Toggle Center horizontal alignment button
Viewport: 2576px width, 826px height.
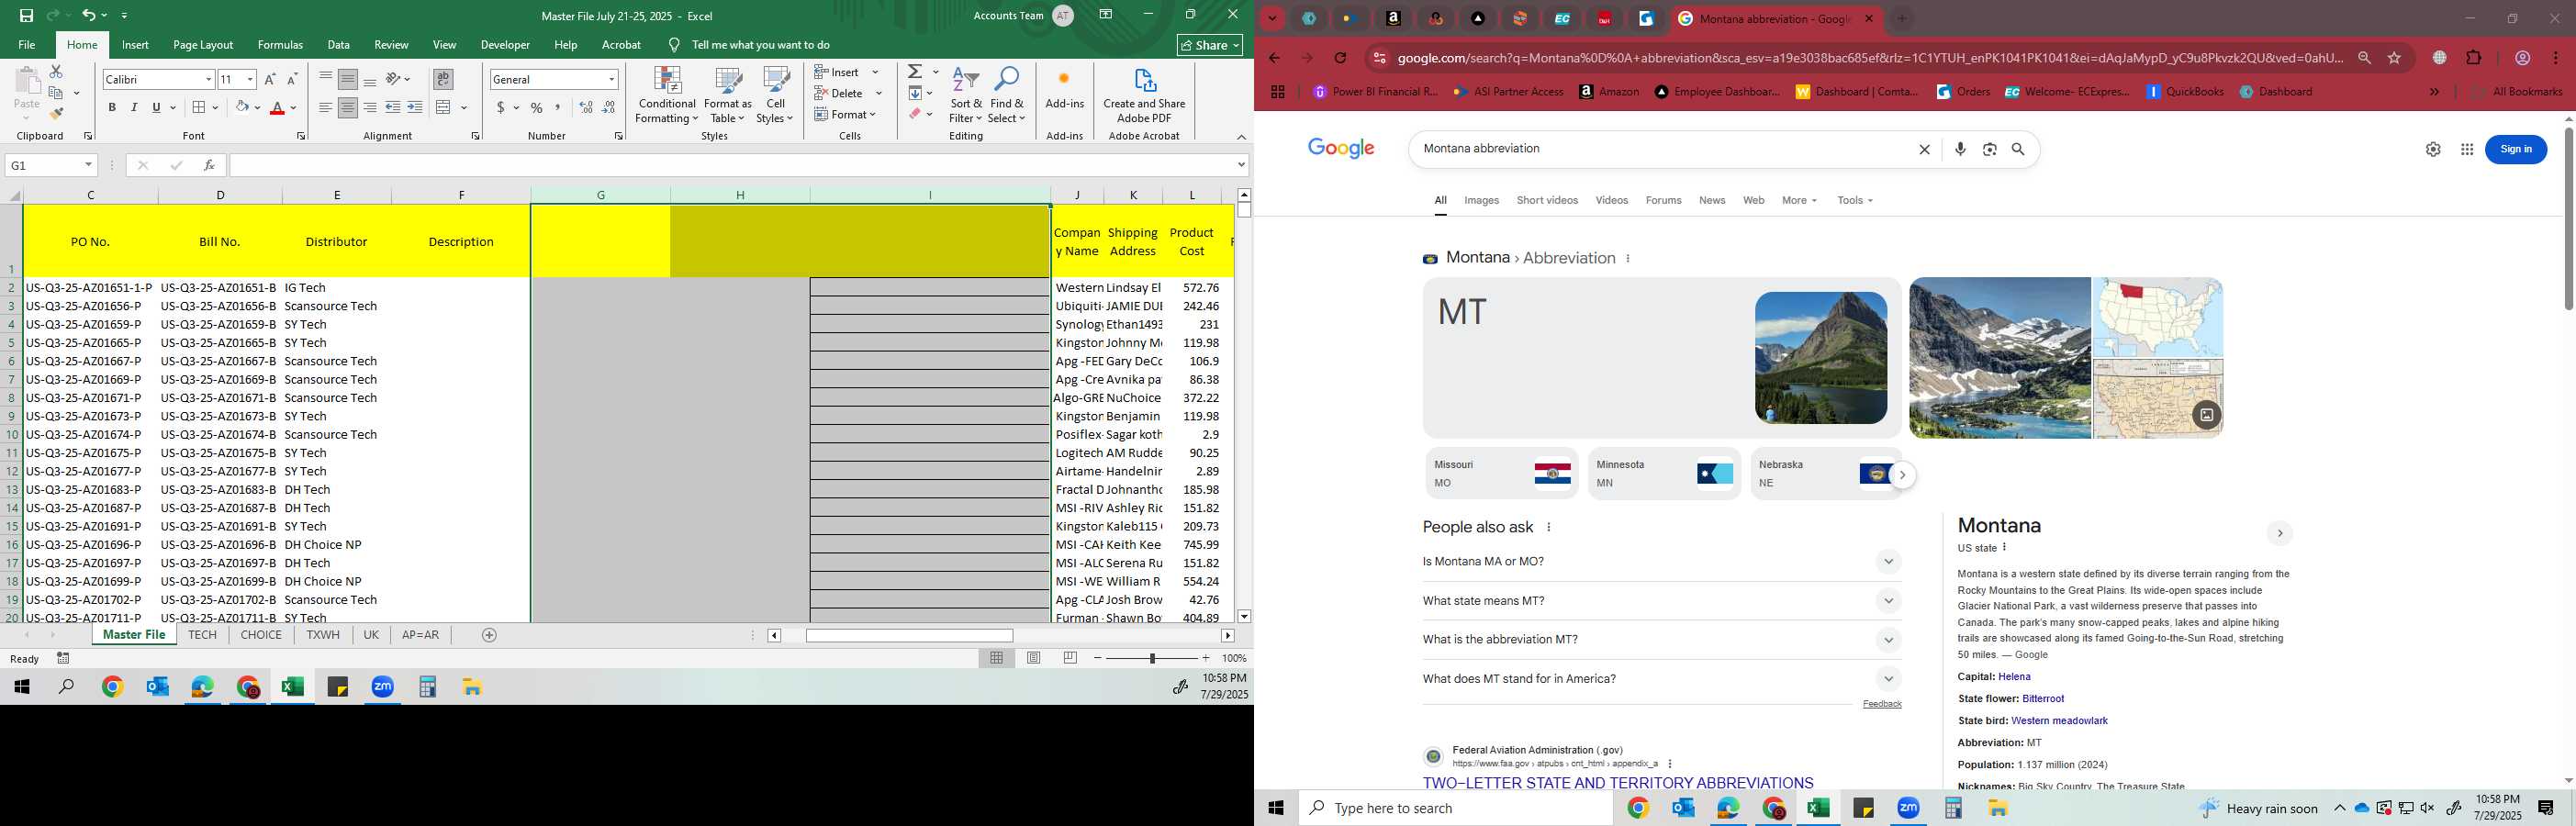click(348, 107)
